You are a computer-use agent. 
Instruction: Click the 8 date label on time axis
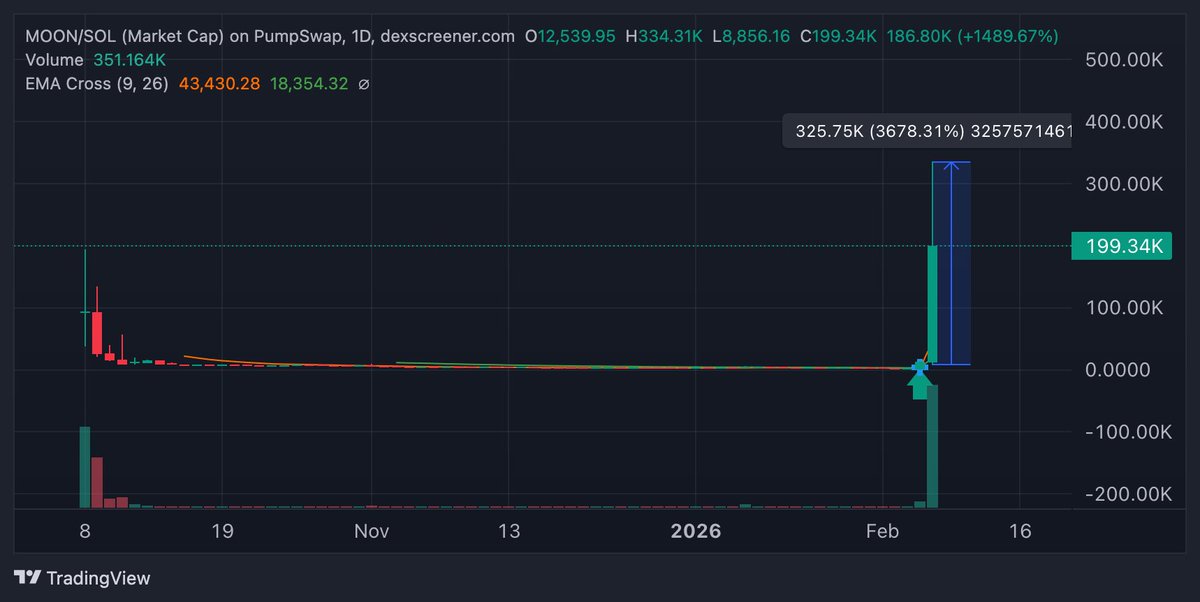85,531
